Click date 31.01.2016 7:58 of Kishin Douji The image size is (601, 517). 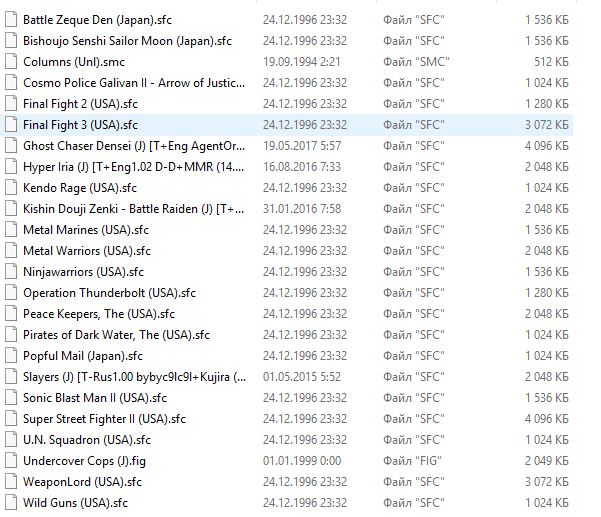(302, 209)
